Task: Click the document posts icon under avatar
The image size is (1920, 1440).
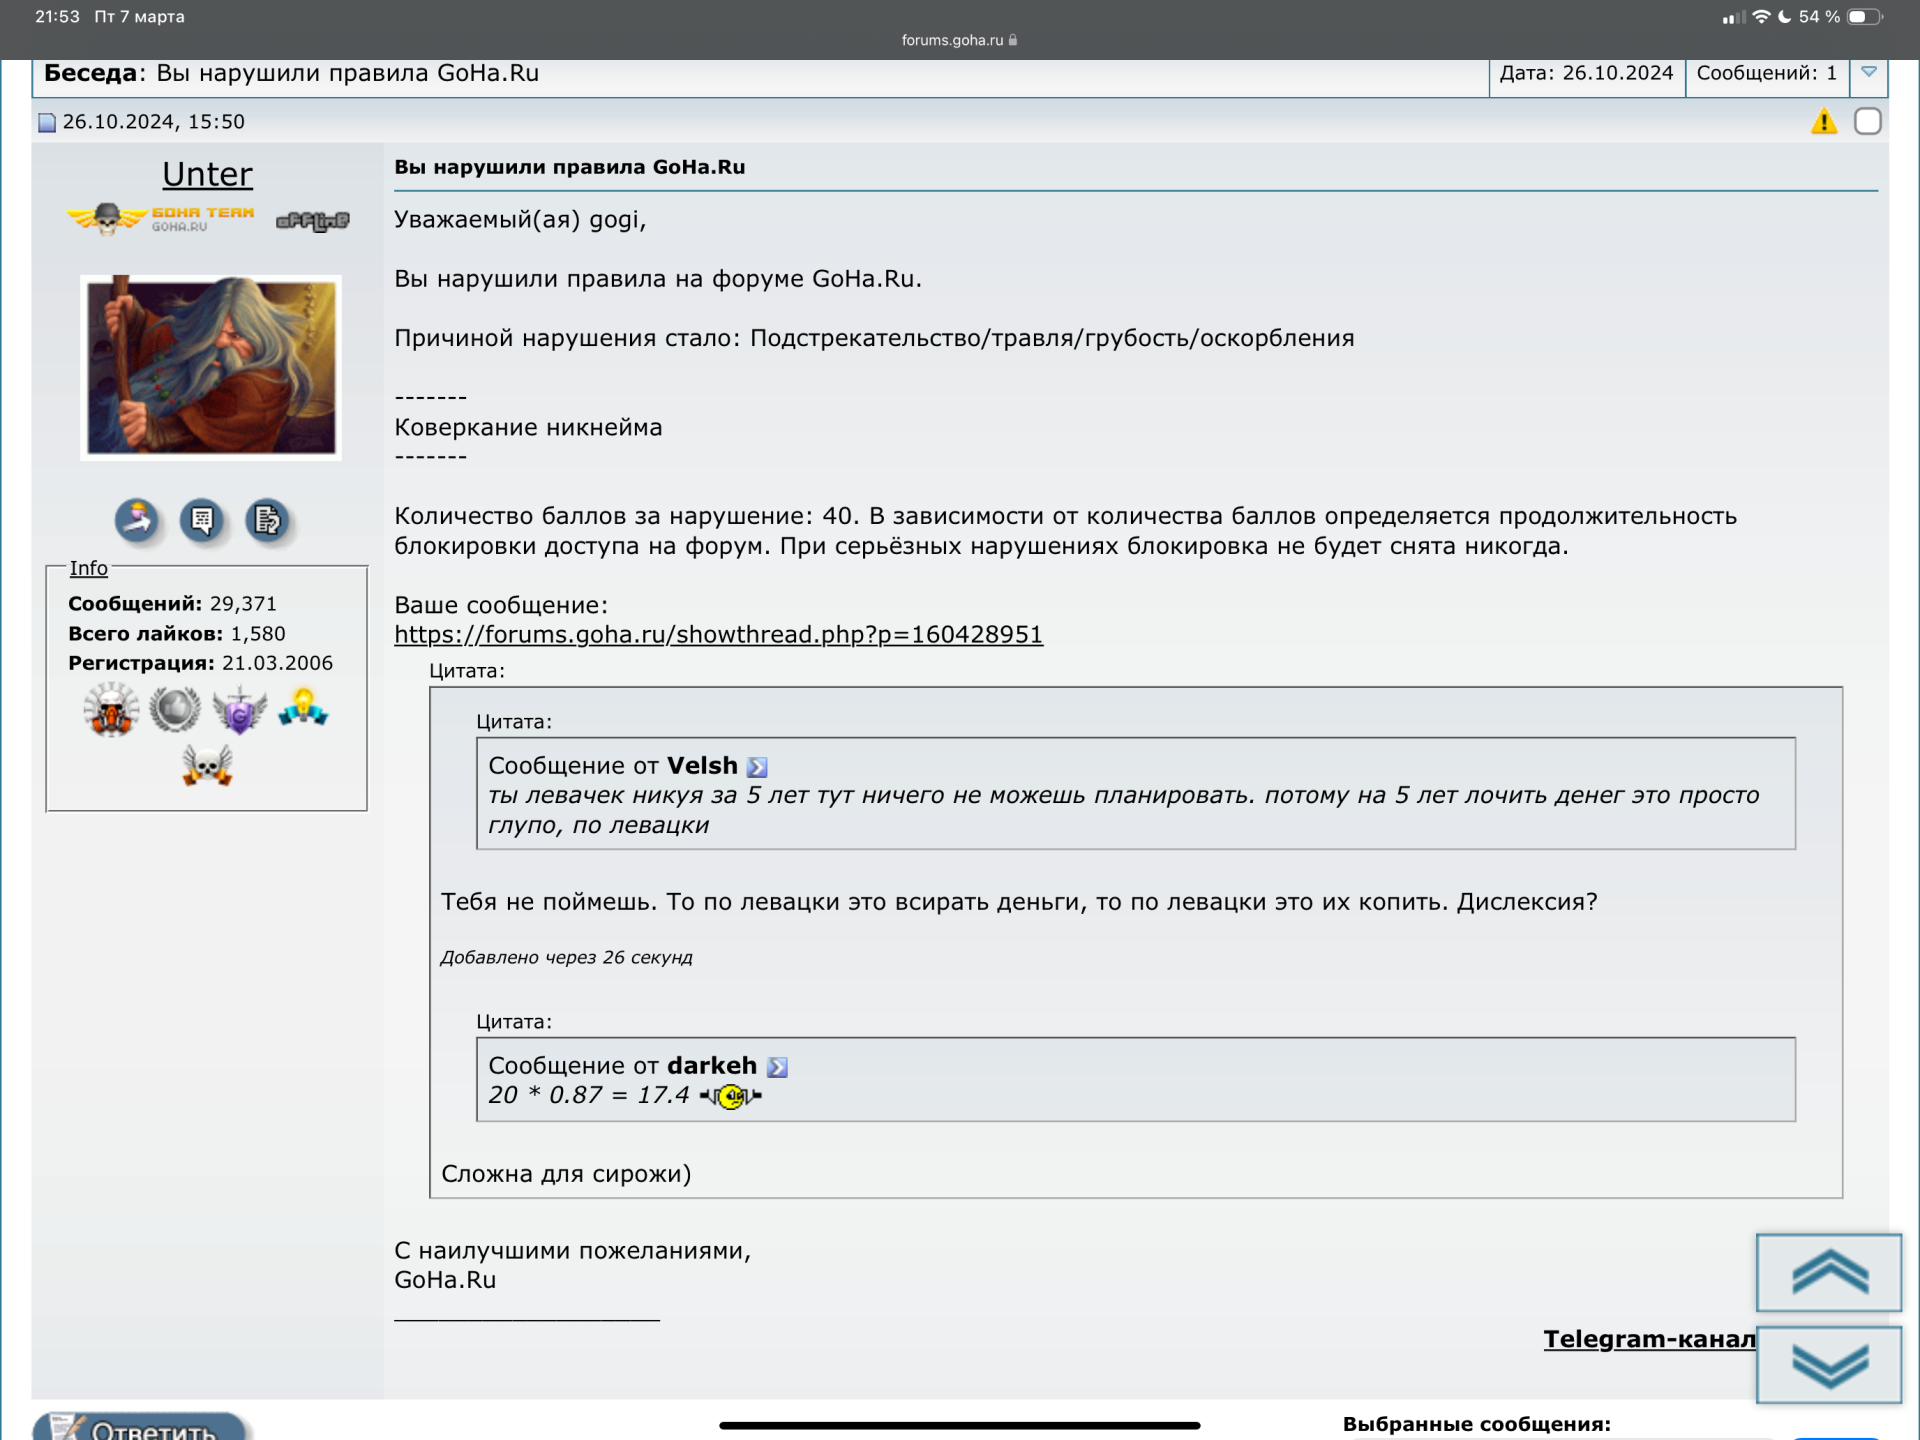Action: pyautogui.click(x=267, y=520)
